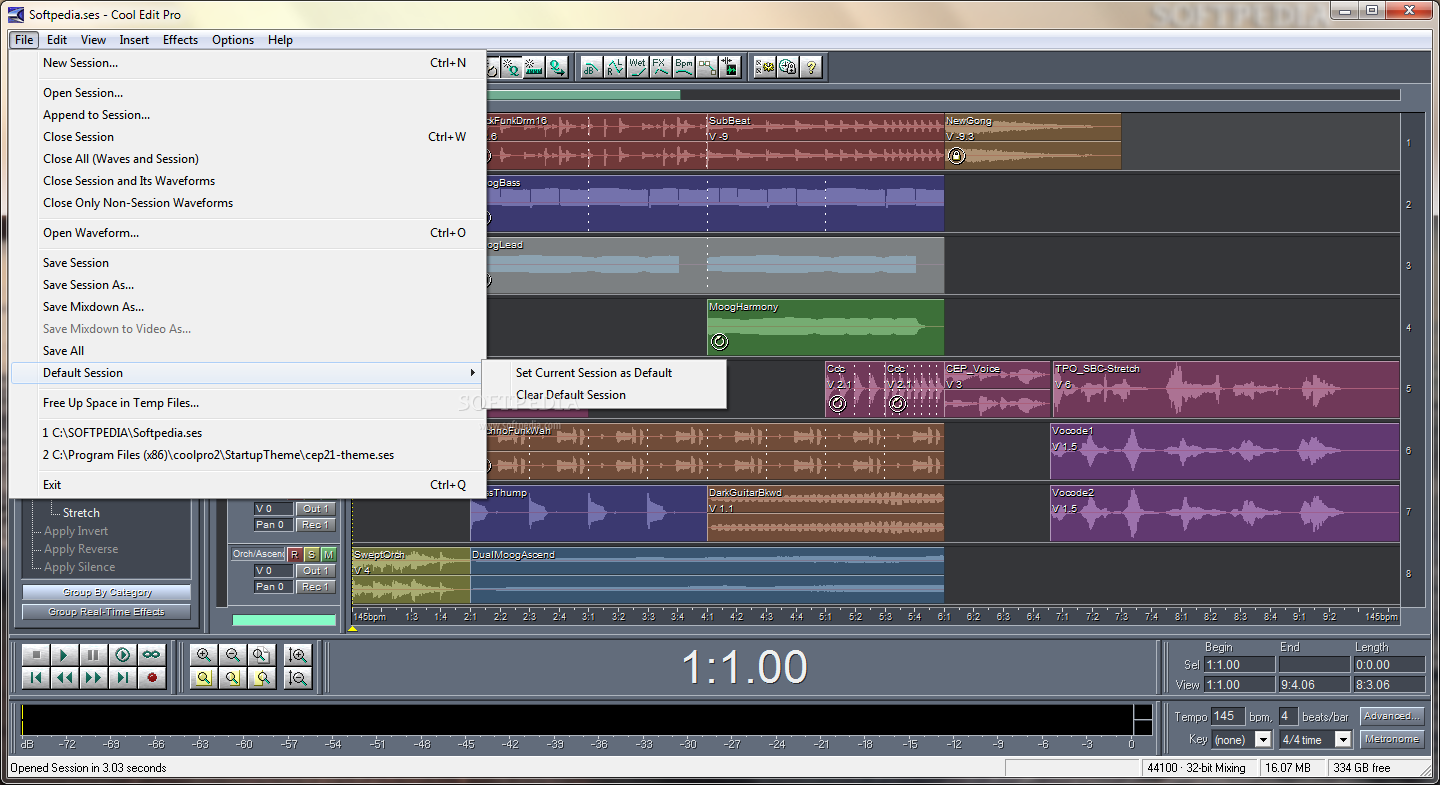This screenshot has height=785, width=1440.
Task: Expand the Default Session submenu
Action: click(247, 373)
